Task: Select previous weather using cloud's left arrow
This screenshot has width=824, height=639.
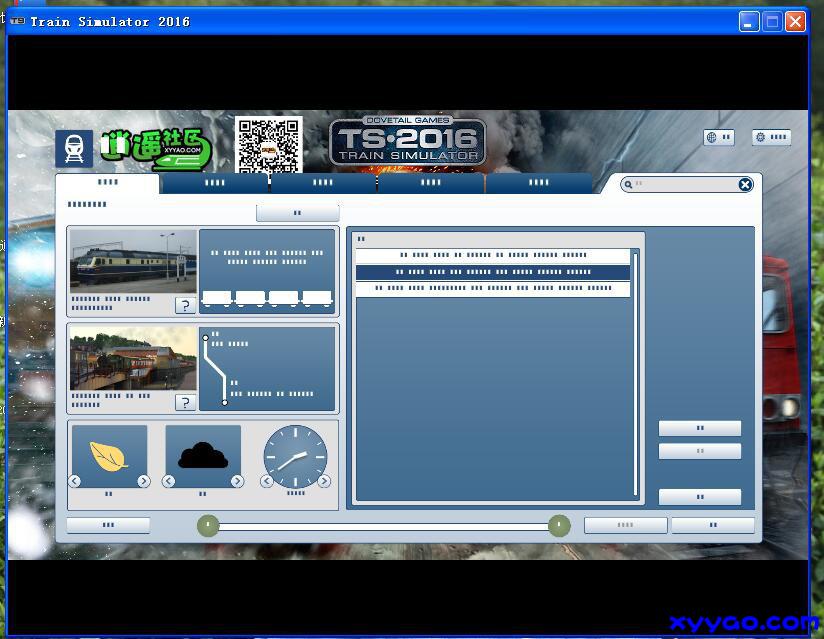Action: click(169, 481)
